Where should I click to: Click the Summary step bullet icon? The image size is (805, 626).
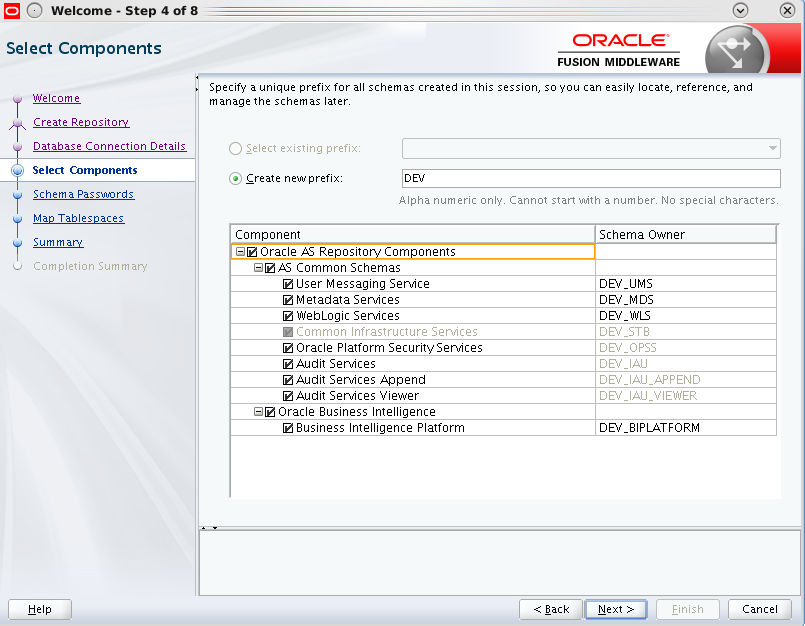[17, 242]
